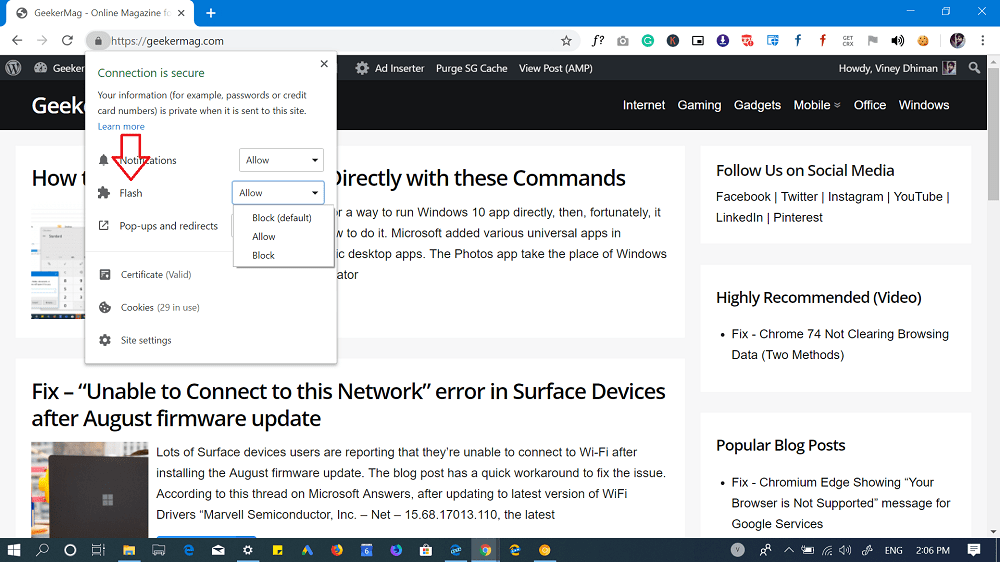Image resolution: width=1000 pixels, height=562 pixels.
Task: Click View Post (AMP)
Action: click(555, 68)
